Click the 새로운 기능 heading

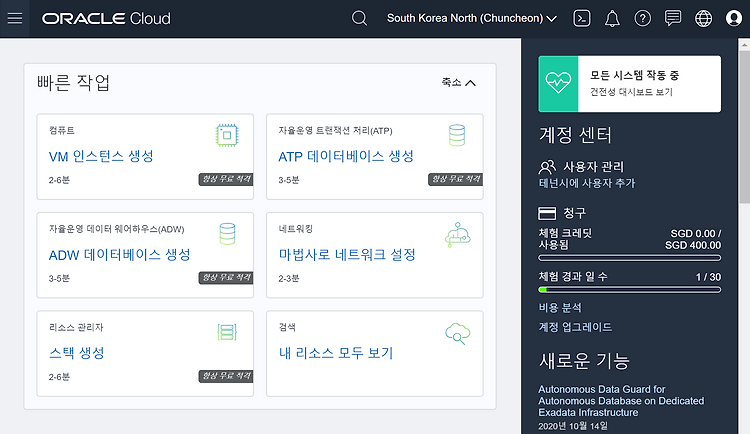[x=584, y=361]
